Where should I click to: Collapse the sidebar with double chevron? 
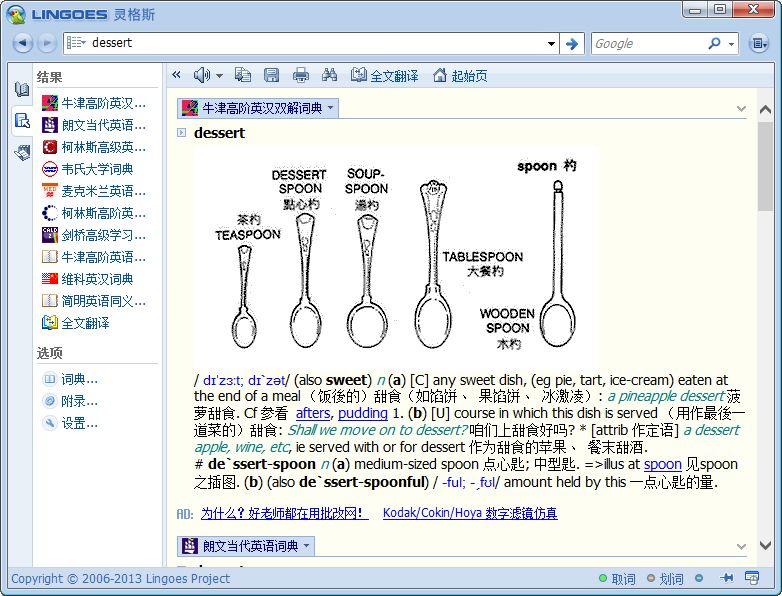pos(176,75)
